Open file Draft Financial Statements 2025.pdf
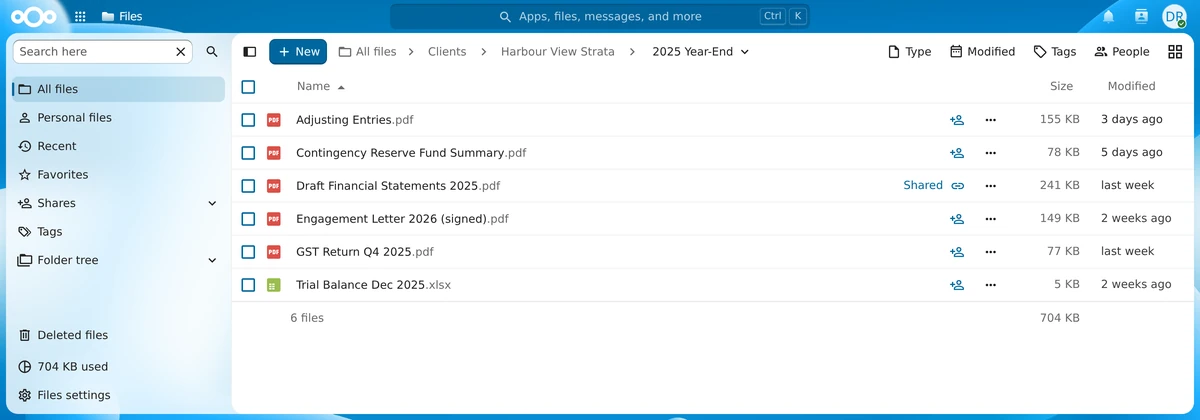This screenshot has height=420, width=1200. click(398, 185)
